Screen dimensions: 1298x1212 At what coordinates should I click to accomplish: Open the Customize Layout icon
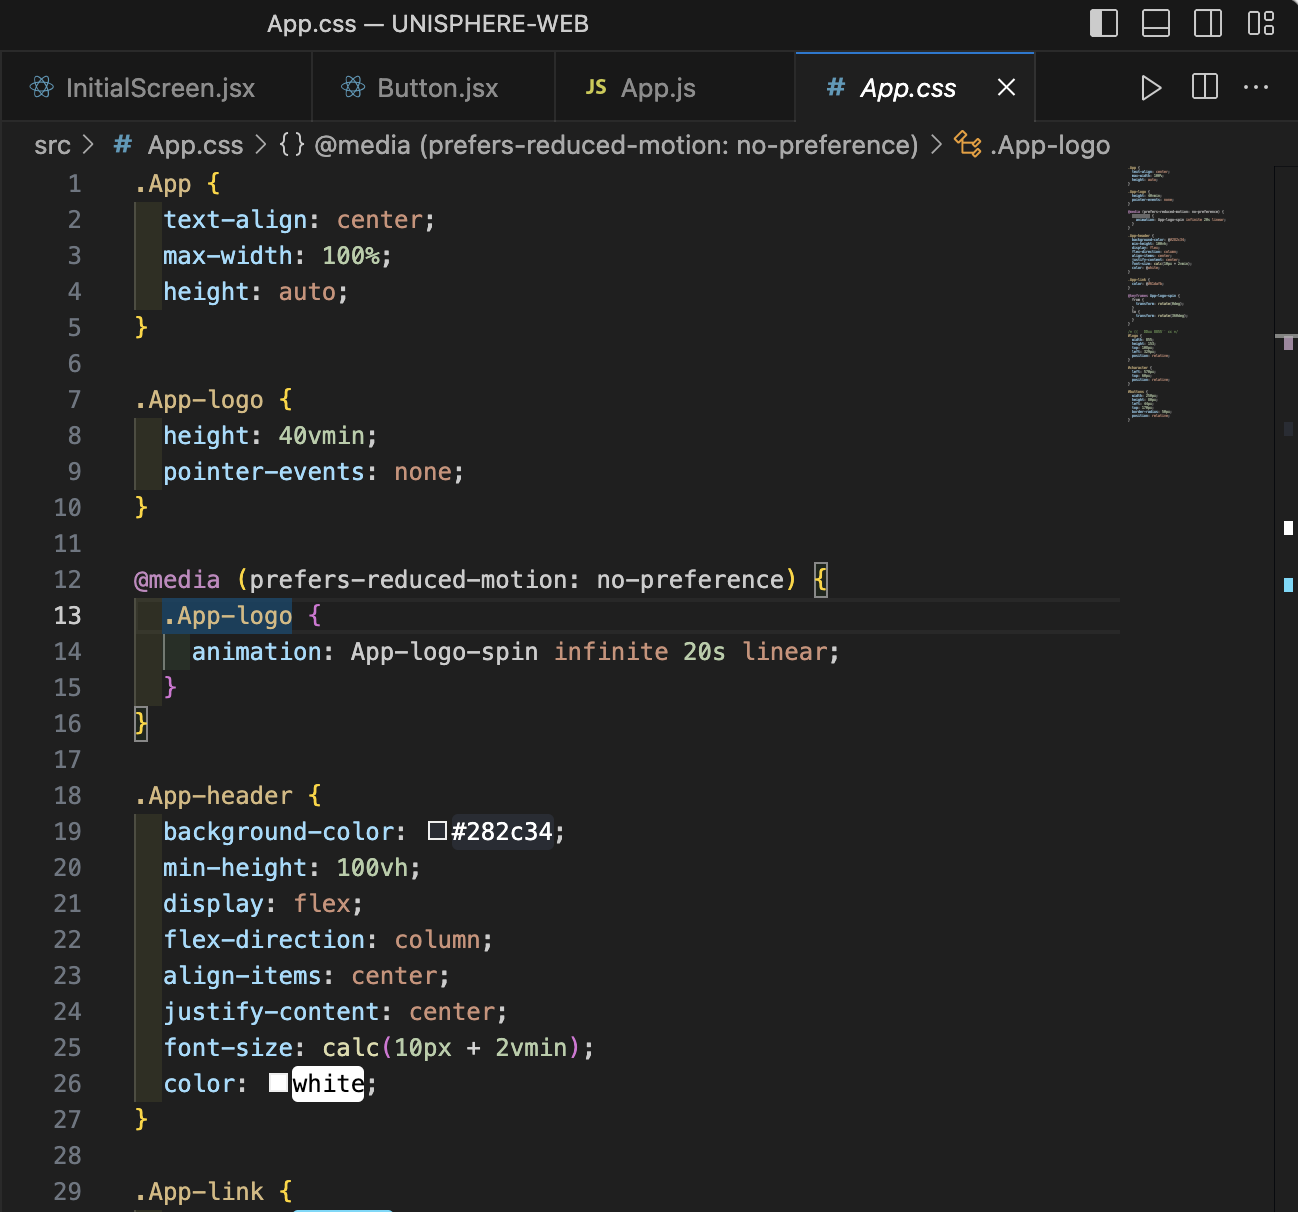point(1261,23)
